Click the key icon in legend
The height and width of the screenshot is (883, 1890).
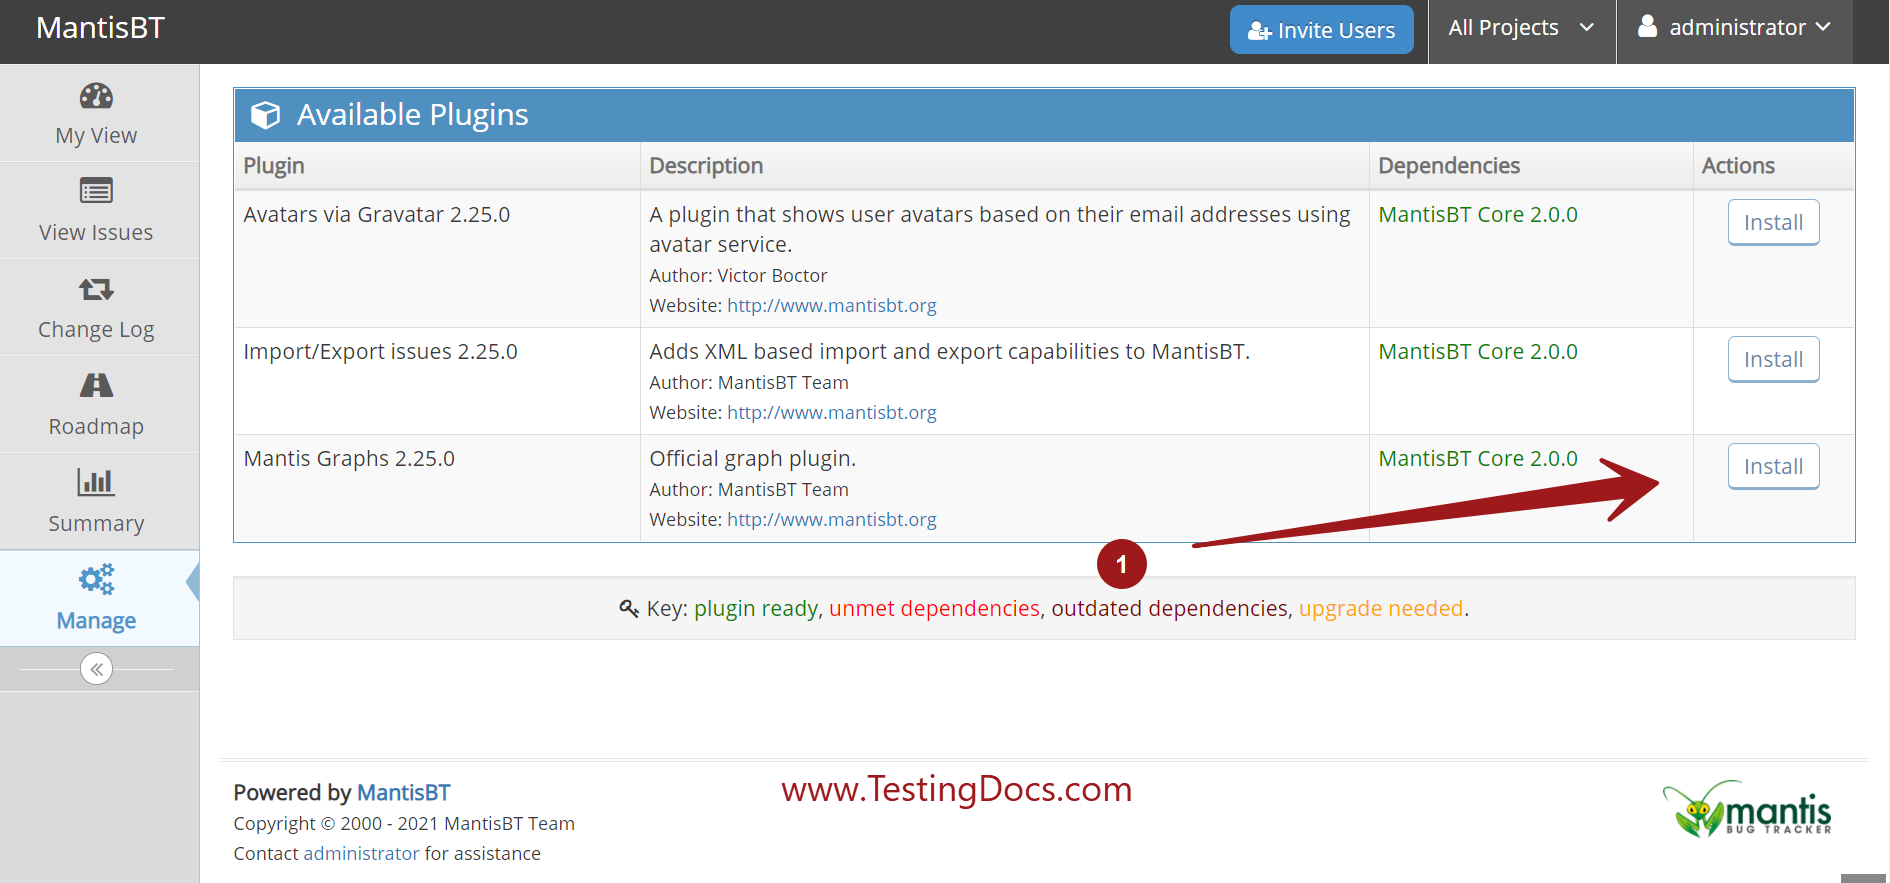tap(629, 608)
